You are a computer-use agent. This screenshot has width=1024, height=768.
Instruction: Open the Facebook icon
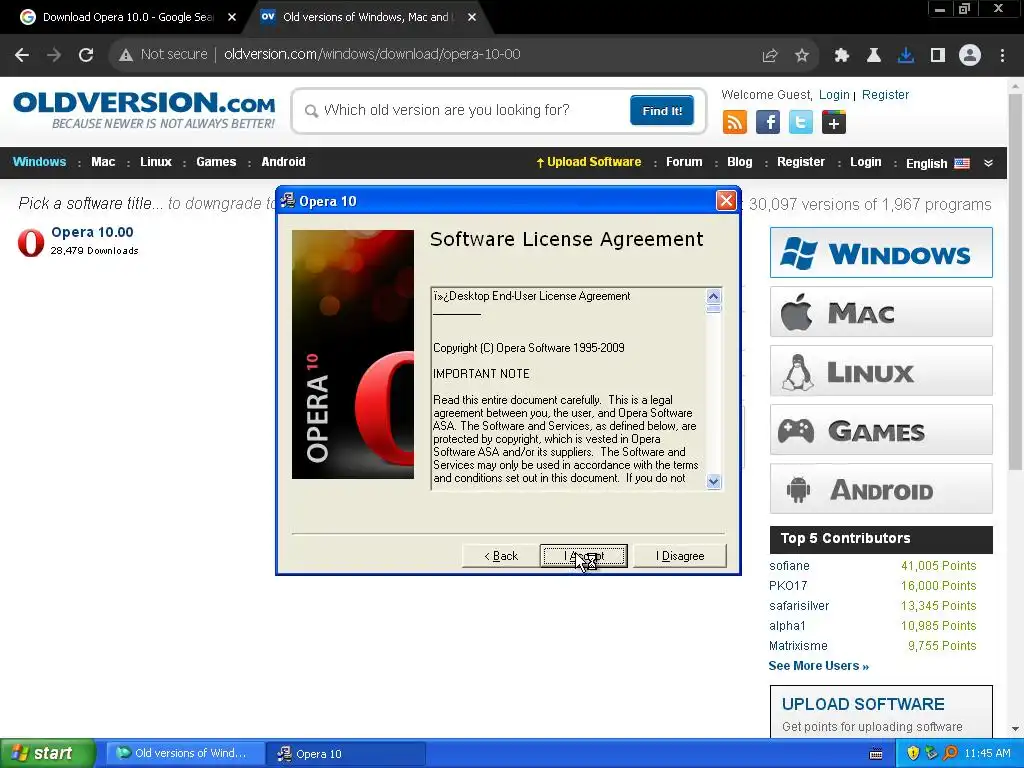pyautogui.click(x=768, y=122)
